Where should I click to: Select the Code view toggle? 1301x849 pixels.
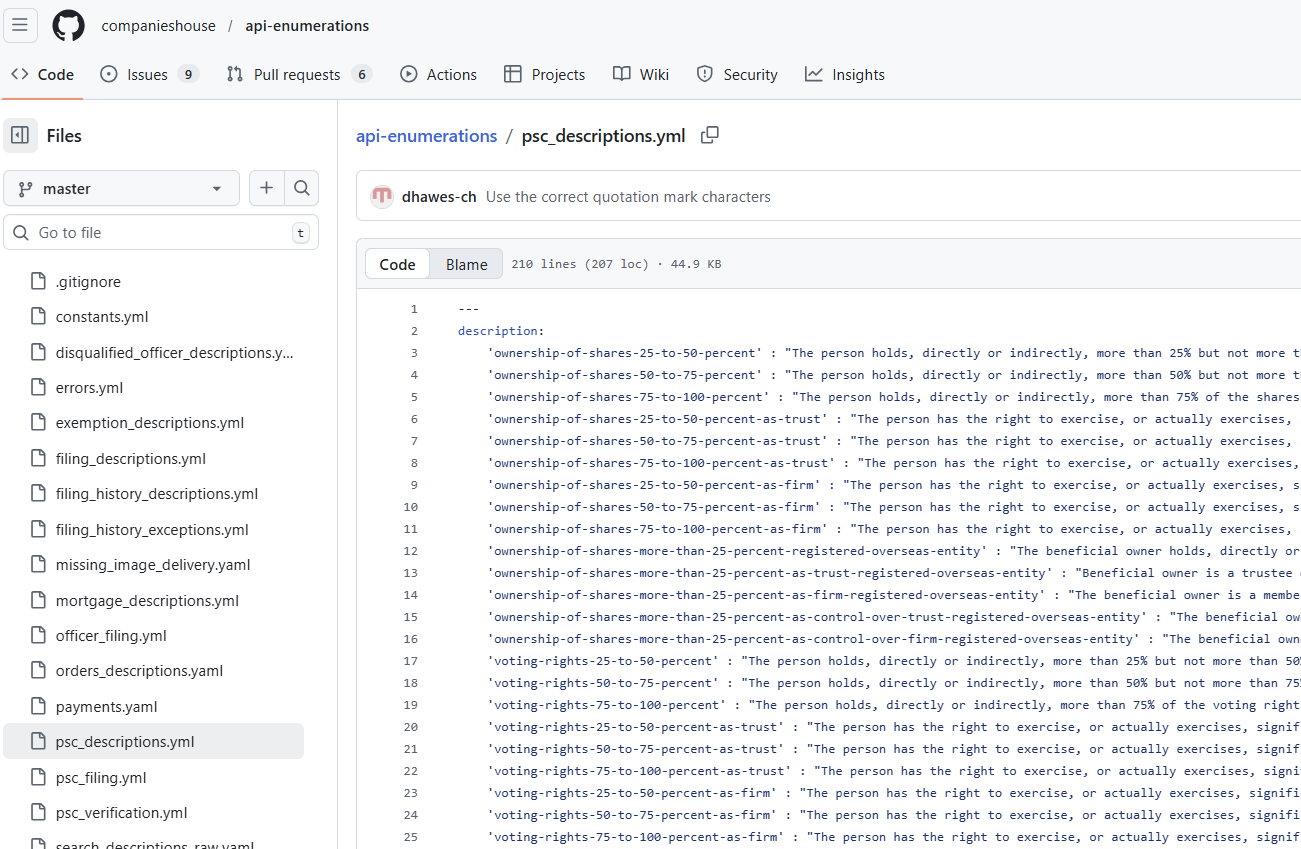397,264
